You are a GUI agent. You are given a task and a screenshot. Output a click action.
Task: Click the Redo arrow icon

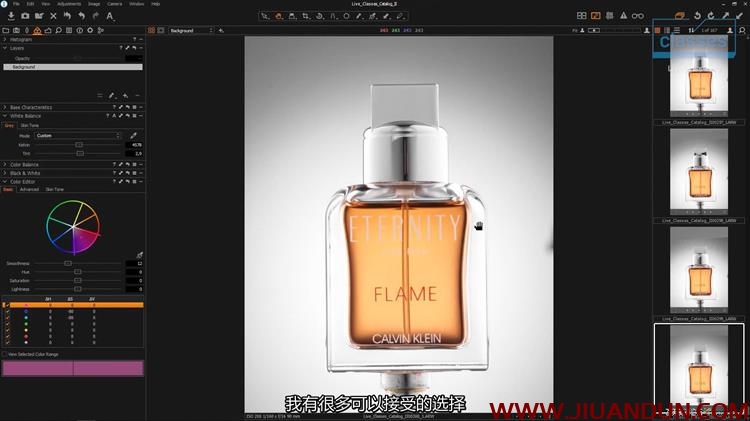tap(96, 16)
